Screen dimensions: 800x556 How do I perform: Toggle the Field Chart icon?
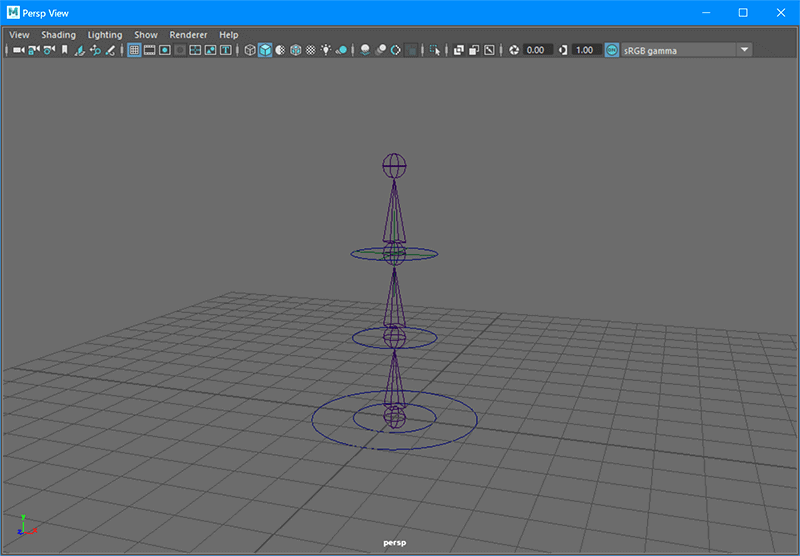[x=195, y=50]
